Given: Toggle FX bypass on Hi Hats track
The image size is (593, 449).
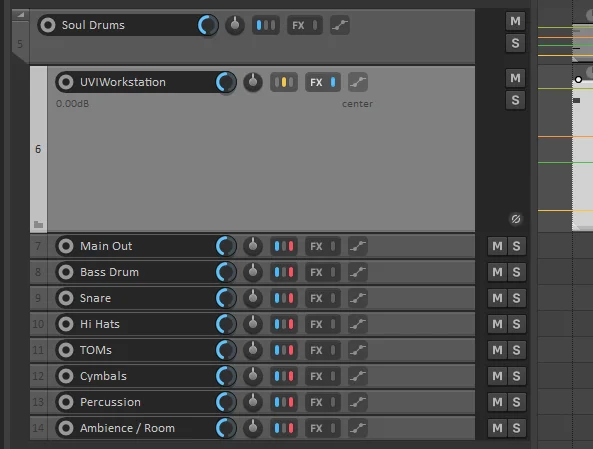Looking at the screenshot, I should click(x=333, y=324).
